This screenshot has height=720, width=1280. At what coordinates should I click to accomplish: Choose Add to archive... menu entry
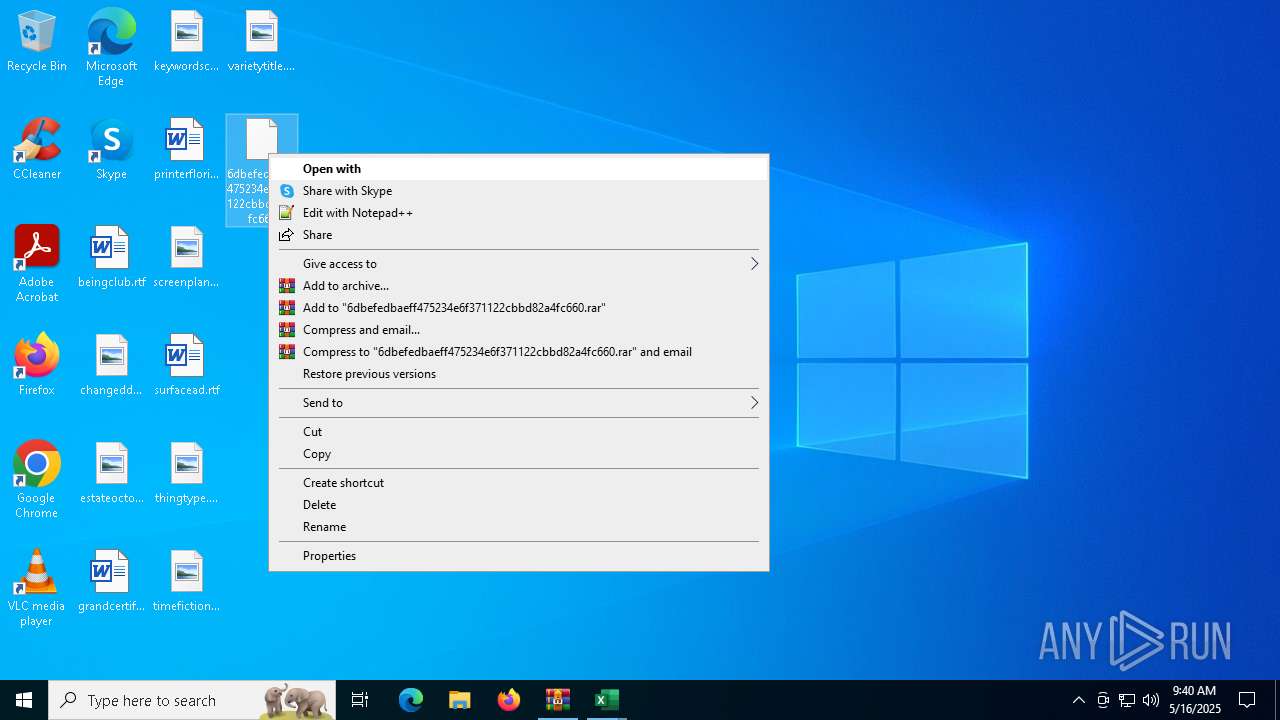click(x=519, y=286)
